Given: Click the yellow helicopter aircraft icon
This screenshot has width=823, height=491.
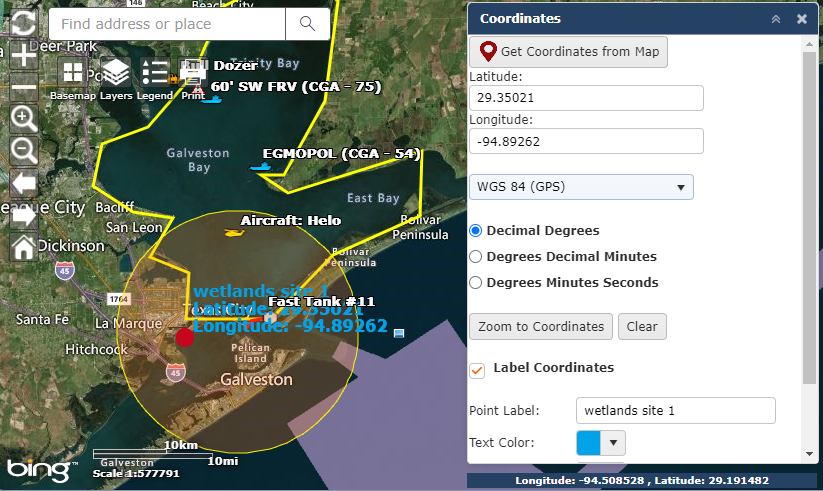Looking at the screenshot, I should (234, 232).
